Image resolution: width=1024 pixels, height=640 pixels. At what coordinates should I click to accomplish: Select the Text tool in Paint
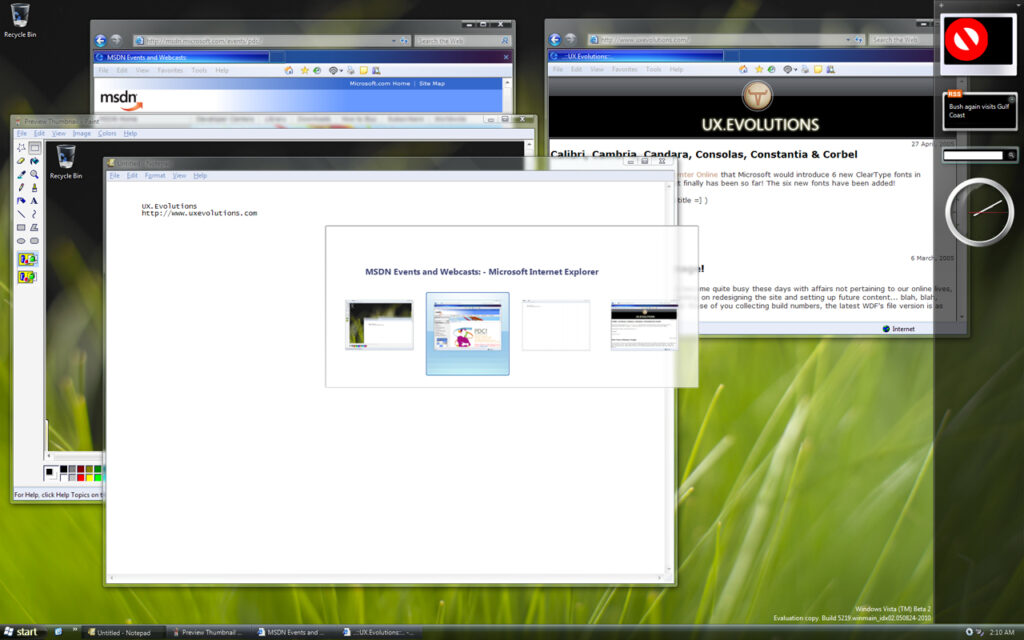coord(35,201)
